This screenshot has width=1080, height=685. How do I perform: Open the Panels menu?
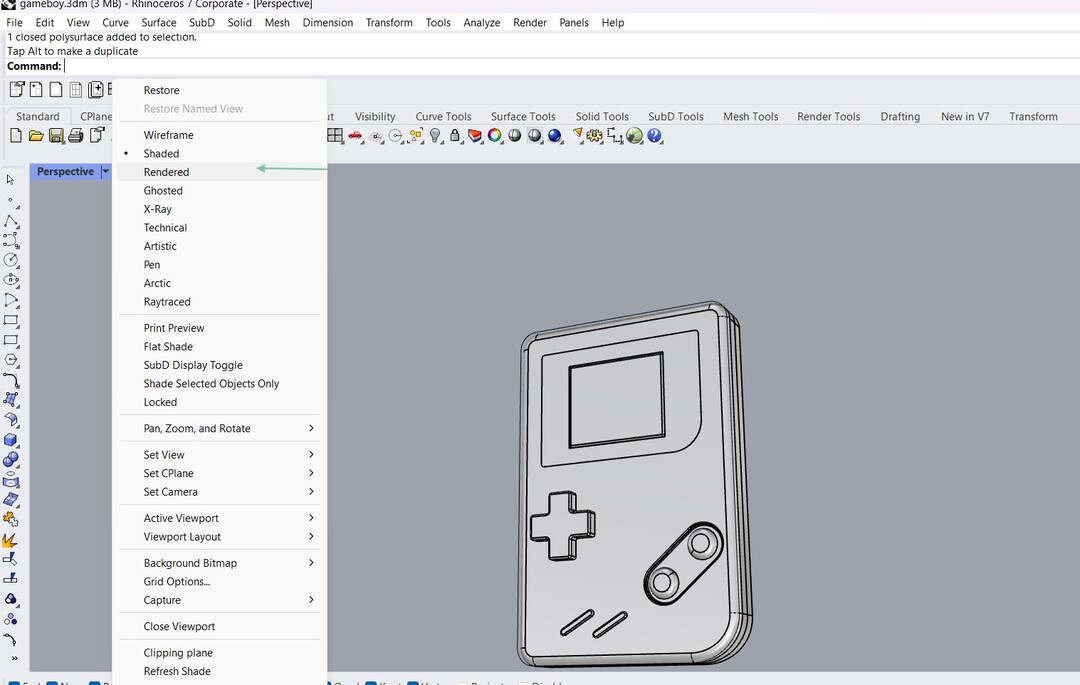point(574,23)
